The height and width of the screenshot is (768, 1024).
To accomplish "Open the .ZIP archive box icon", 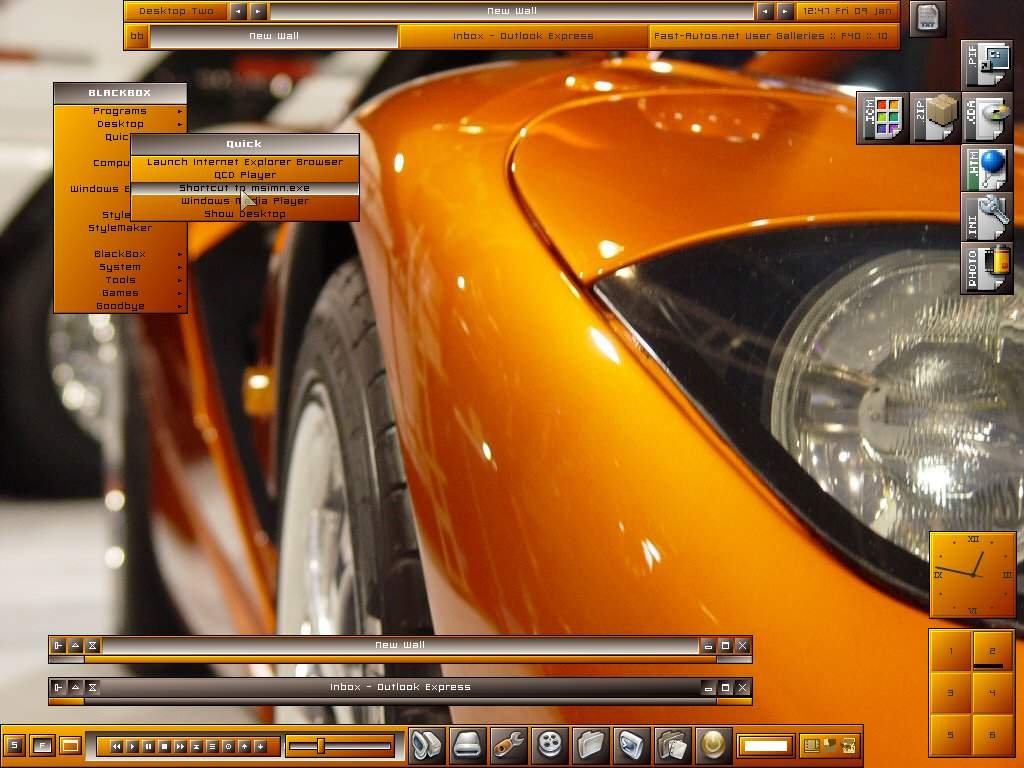I will coord(935,118).
